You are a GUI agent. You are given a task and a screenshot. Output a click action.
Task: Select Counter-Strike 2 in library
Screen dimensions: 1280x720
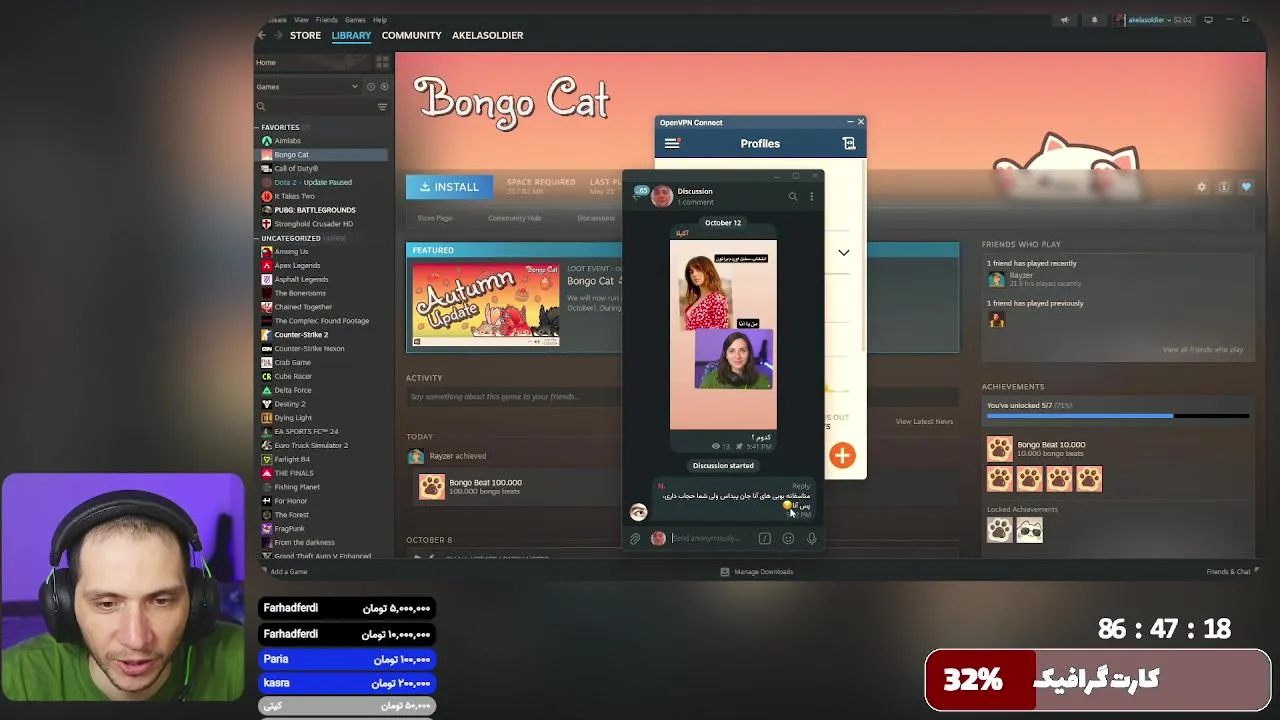[x=301, y=335]
